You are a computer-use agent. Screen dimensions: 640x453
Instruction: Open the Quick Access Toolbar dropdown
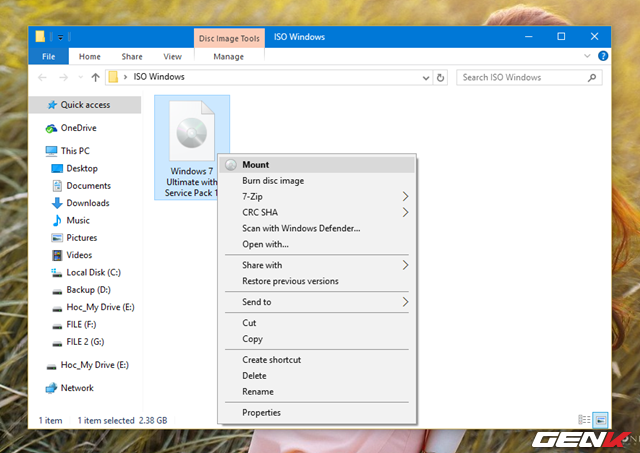pos(60,38)
